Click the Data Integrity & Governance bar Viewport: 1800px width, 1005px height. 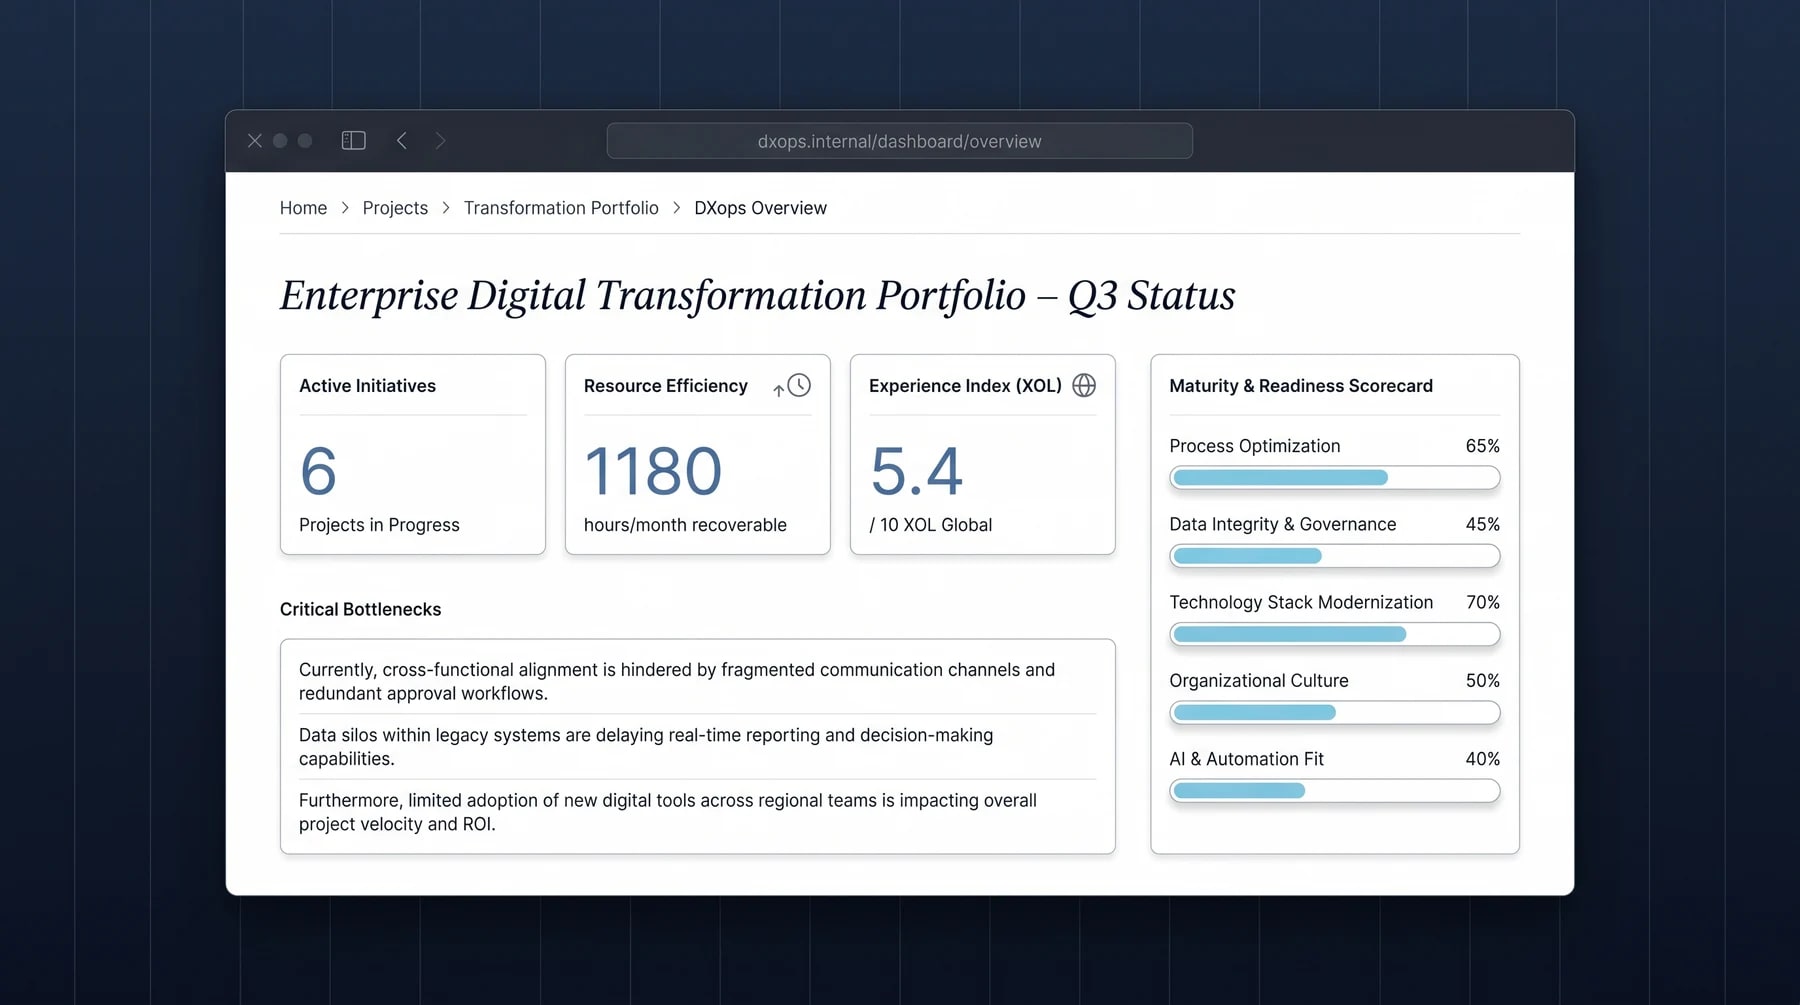(1334, 556)
